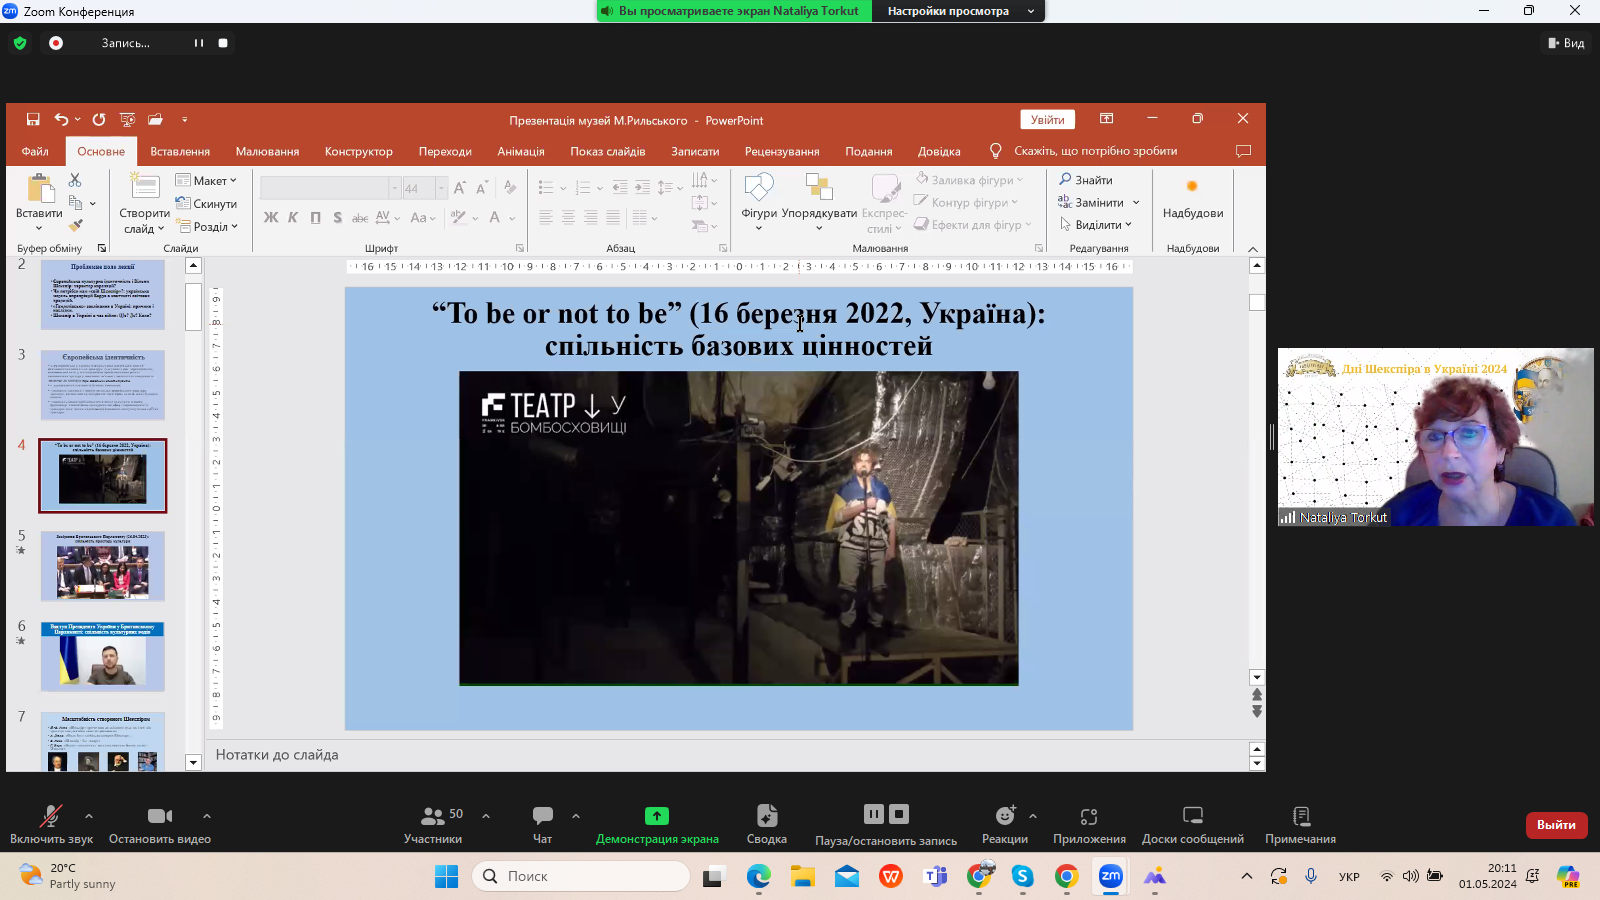Switch to the Анімація ribbon tab

click(x=520, y=152)
